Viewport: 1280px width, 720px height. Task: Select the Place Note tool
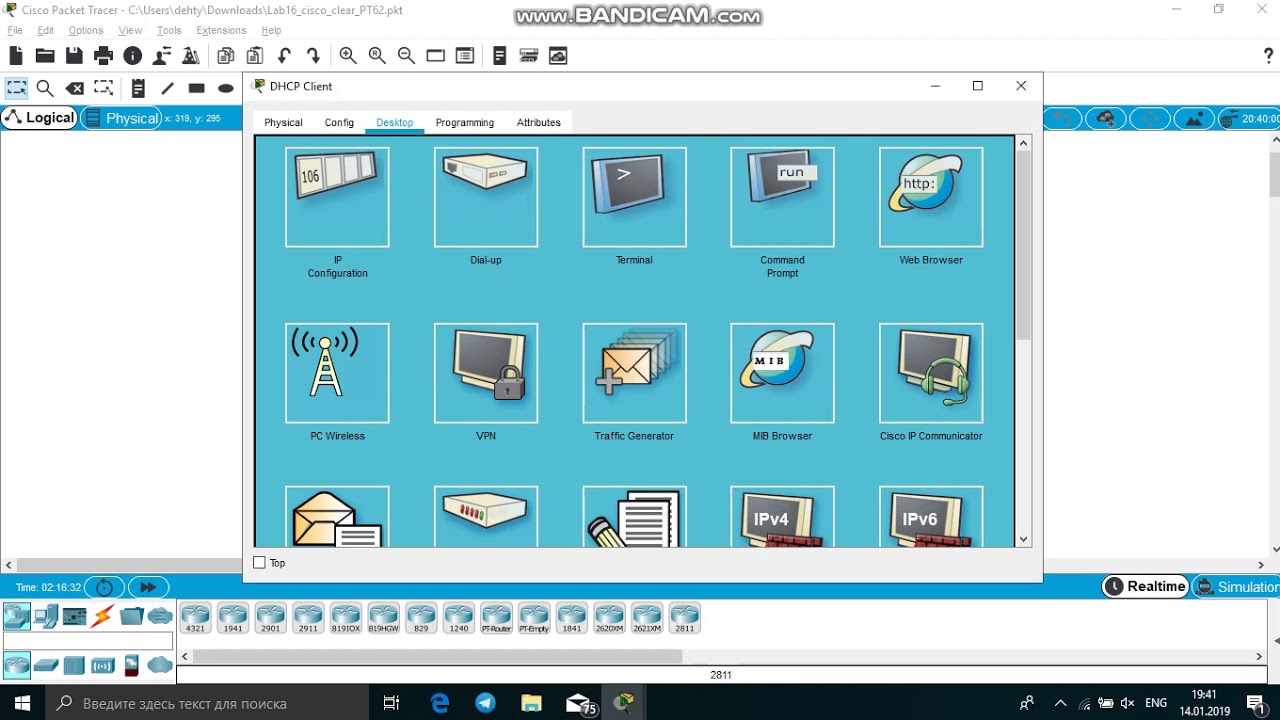coord(138,88)
